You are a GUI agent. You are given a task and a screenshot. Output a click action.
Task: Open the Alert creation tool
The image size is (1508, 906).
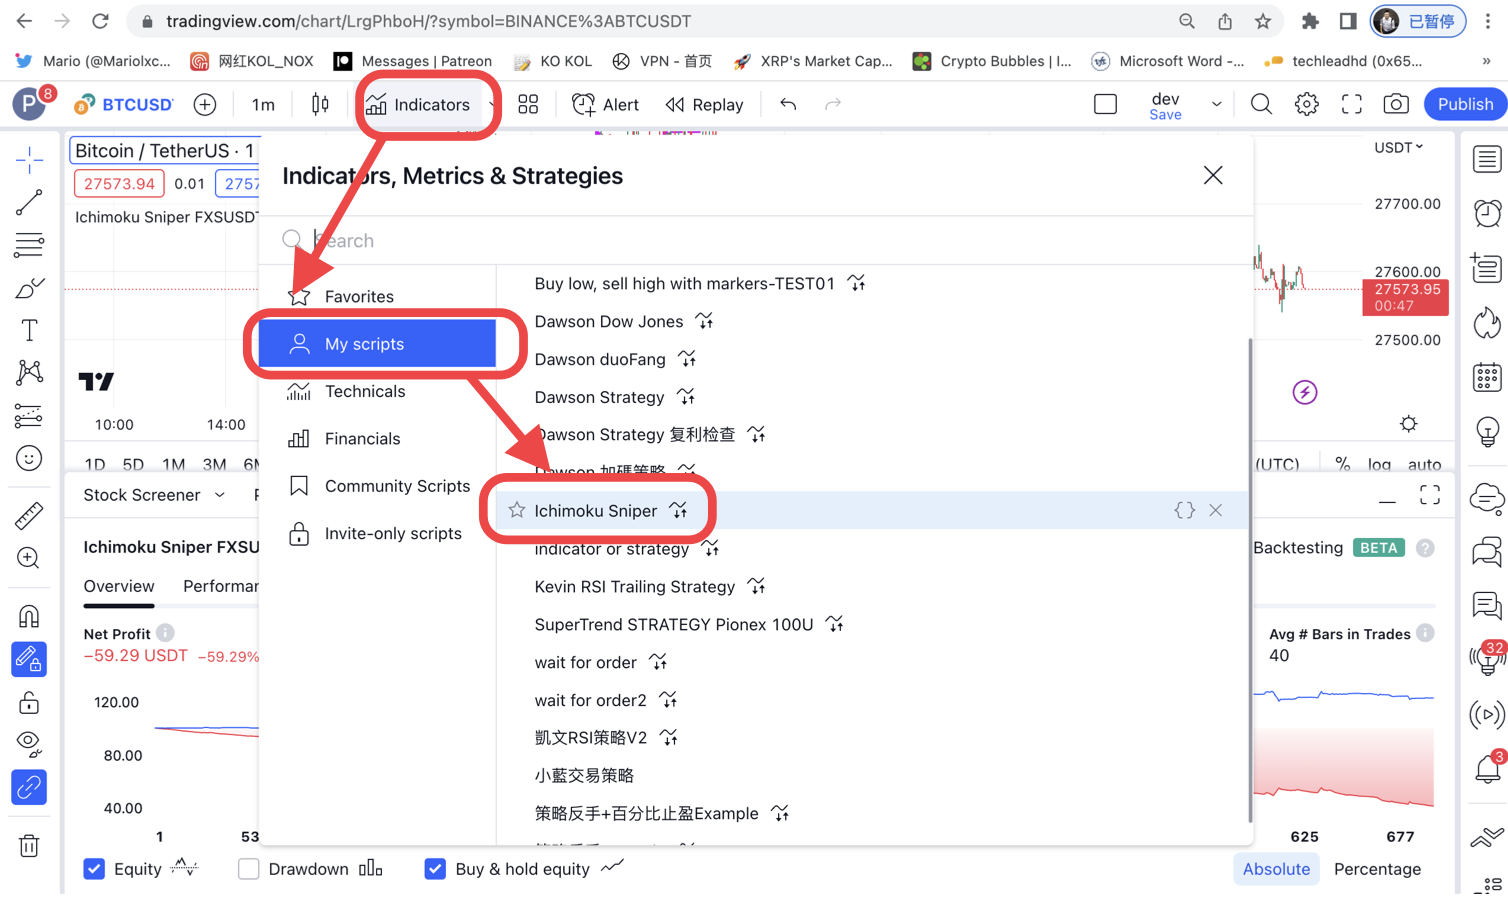(605, 105)
